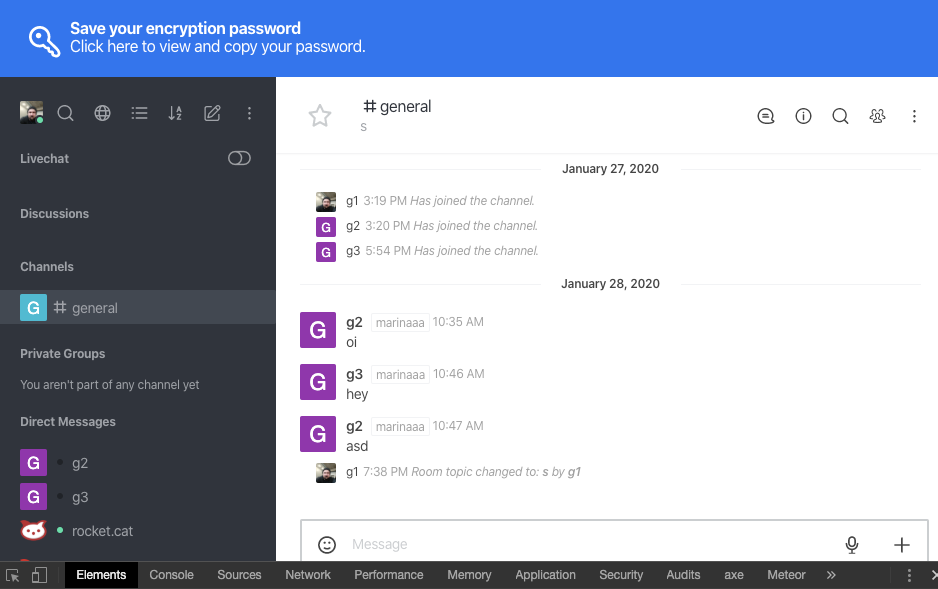Open the sort A-Z icon

[175, 113]
